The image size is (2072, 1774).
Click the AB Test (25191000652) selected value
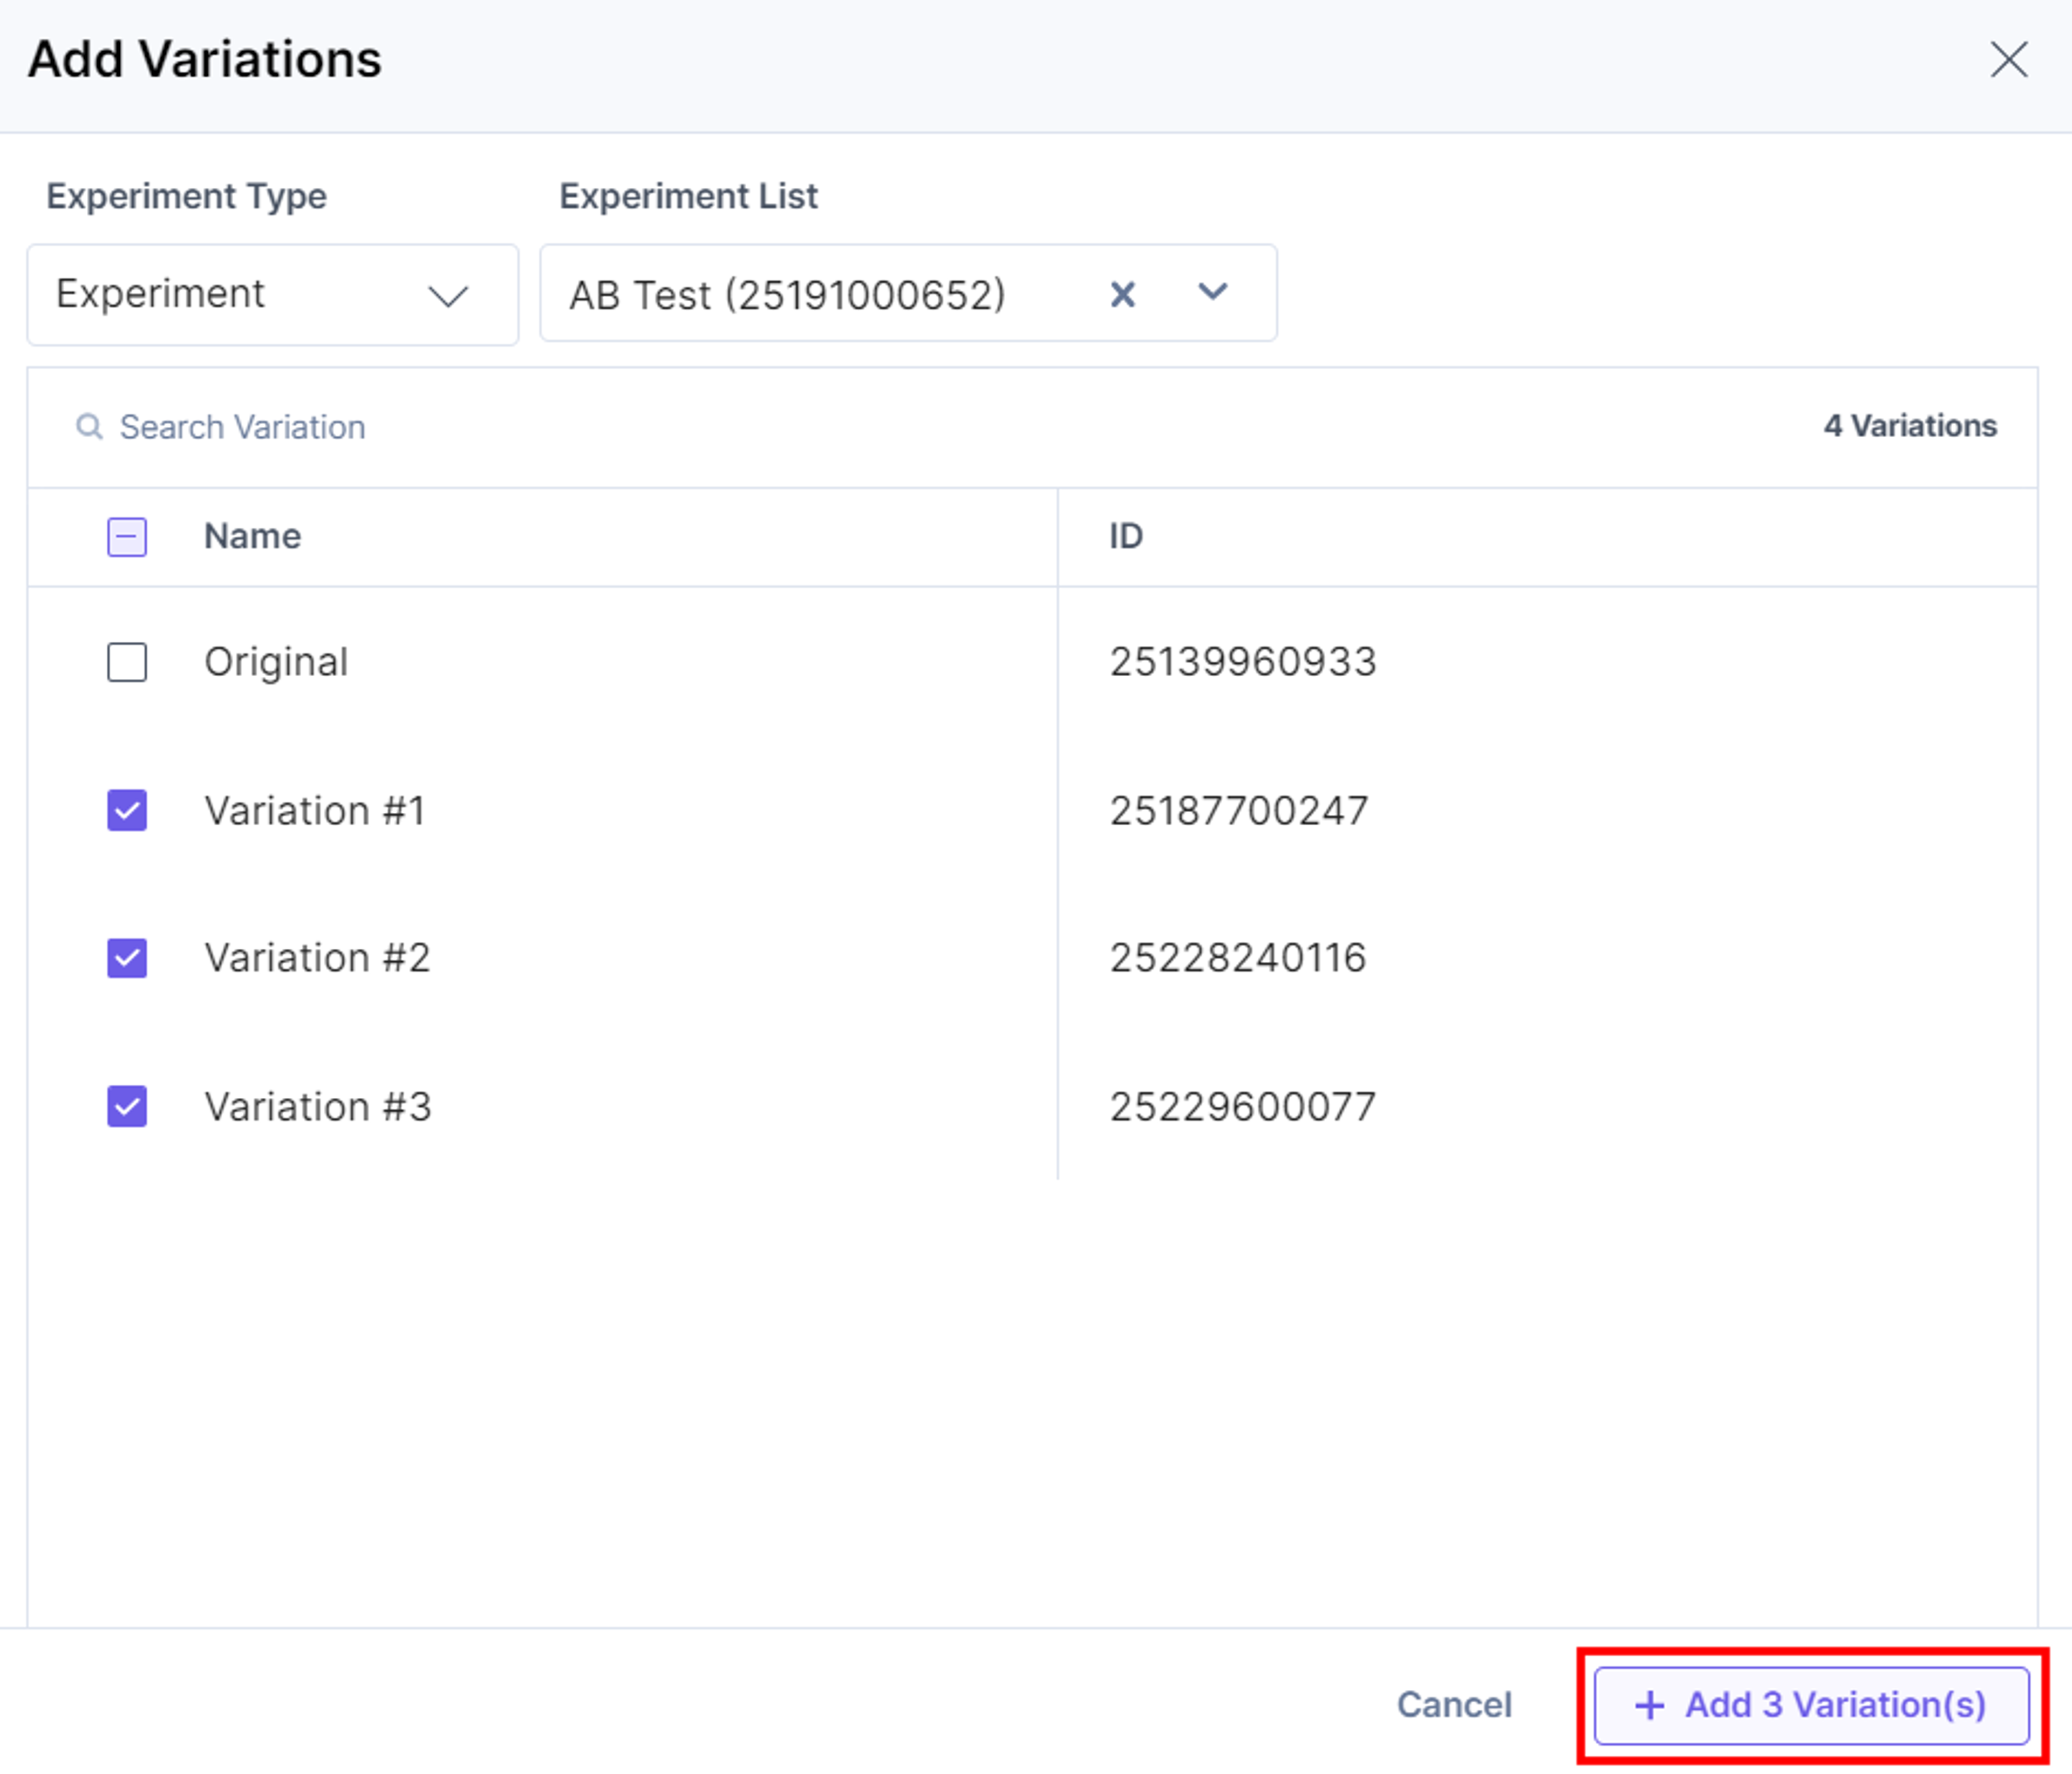[787, 295]
